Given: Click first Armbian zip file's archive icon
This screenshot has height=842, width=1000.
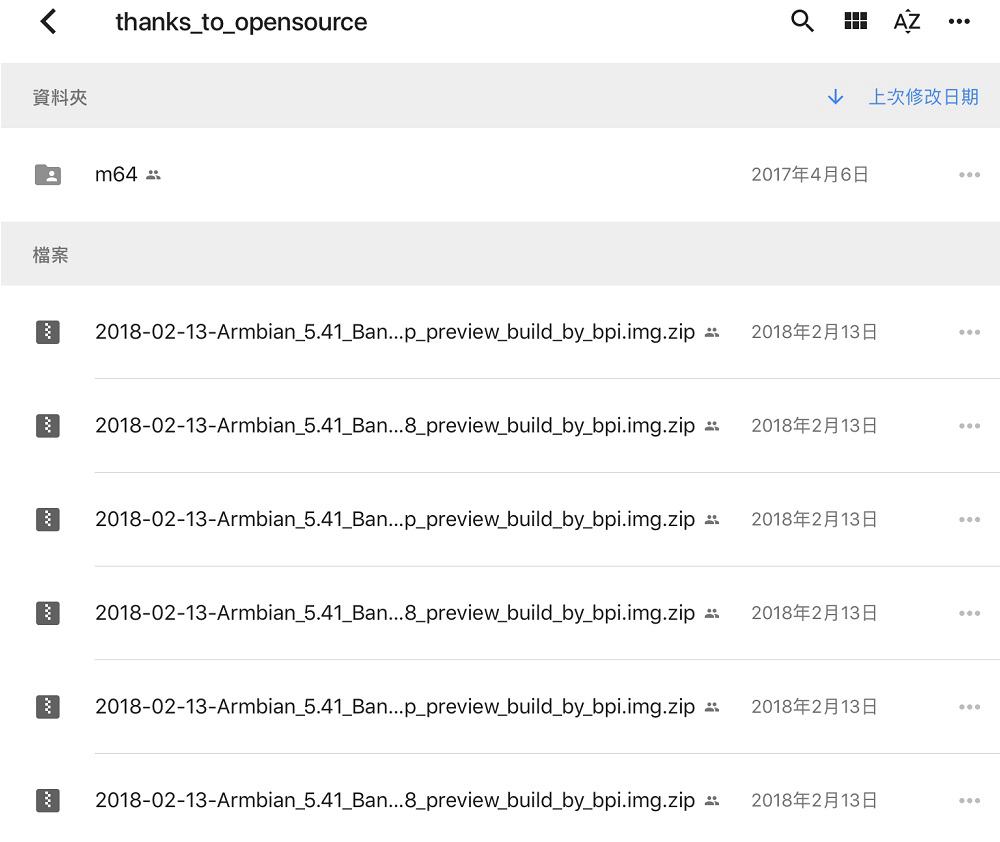Looking at the screenshot, I should [48, 332].
